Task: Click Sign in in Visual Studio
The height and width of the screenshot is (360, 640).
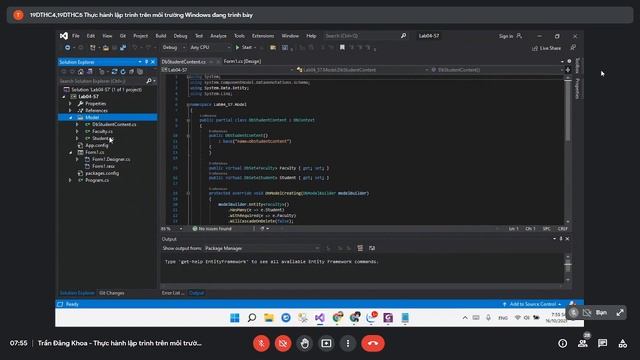Action: coord(510,36)
